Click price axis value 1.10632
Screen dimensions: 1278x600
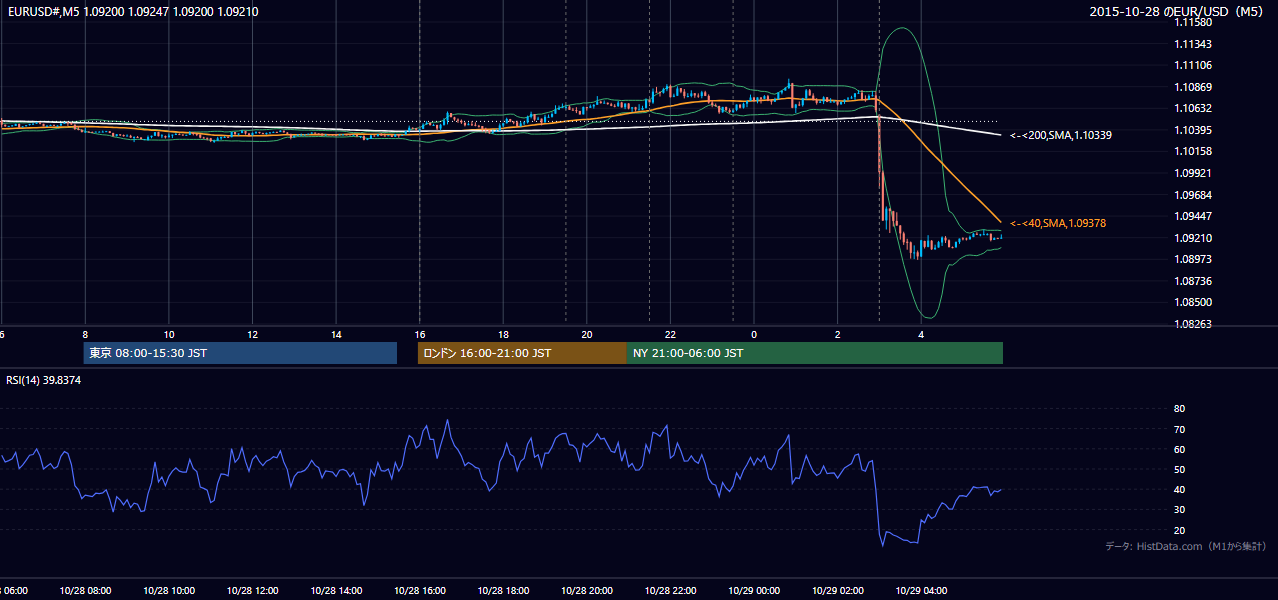coord(1192,108)
